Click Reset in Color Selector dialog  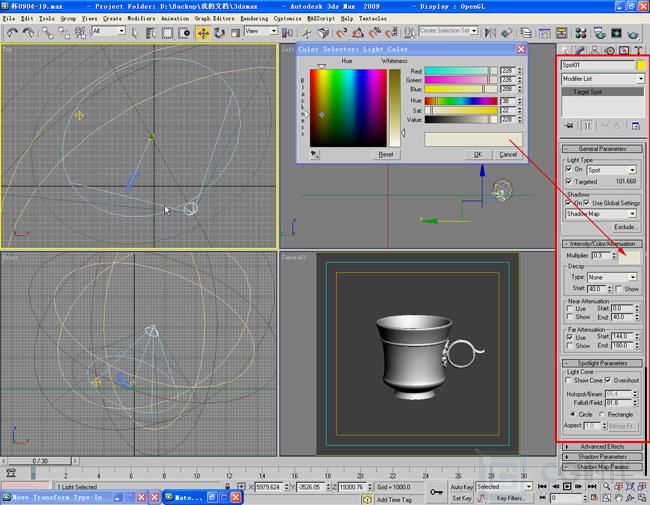(386, 154)
